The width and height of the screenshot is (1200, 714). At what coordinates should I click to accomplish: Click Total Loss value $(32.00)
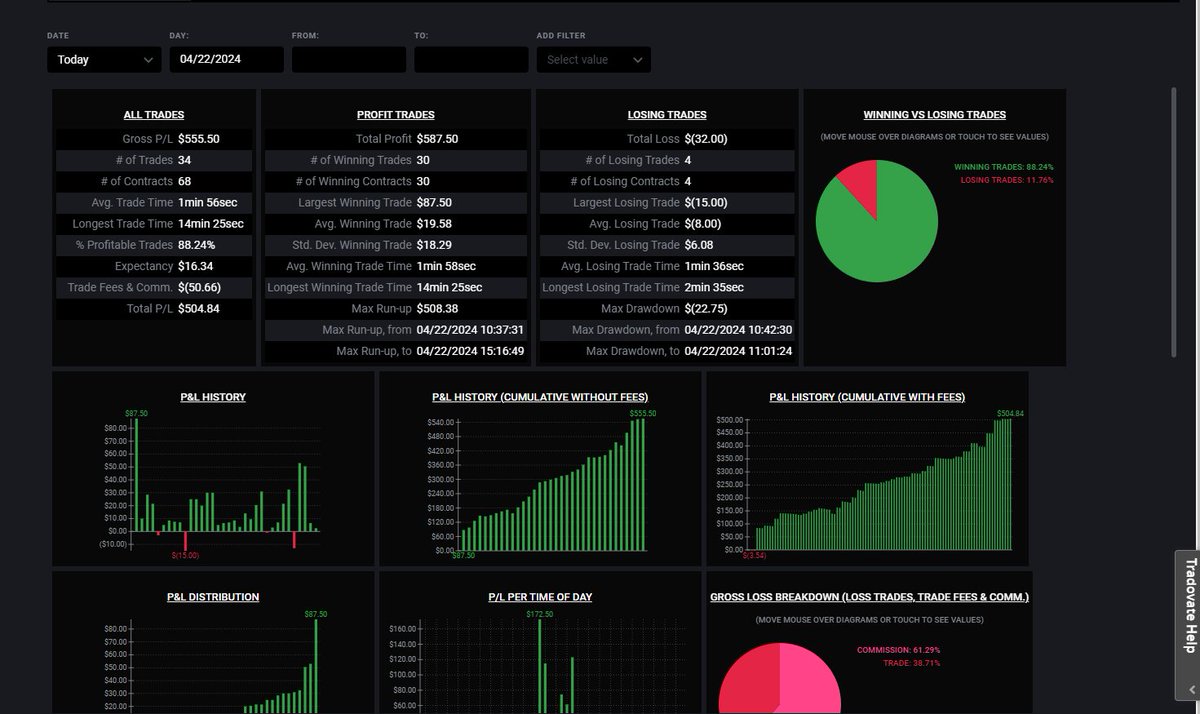(706, 139)
